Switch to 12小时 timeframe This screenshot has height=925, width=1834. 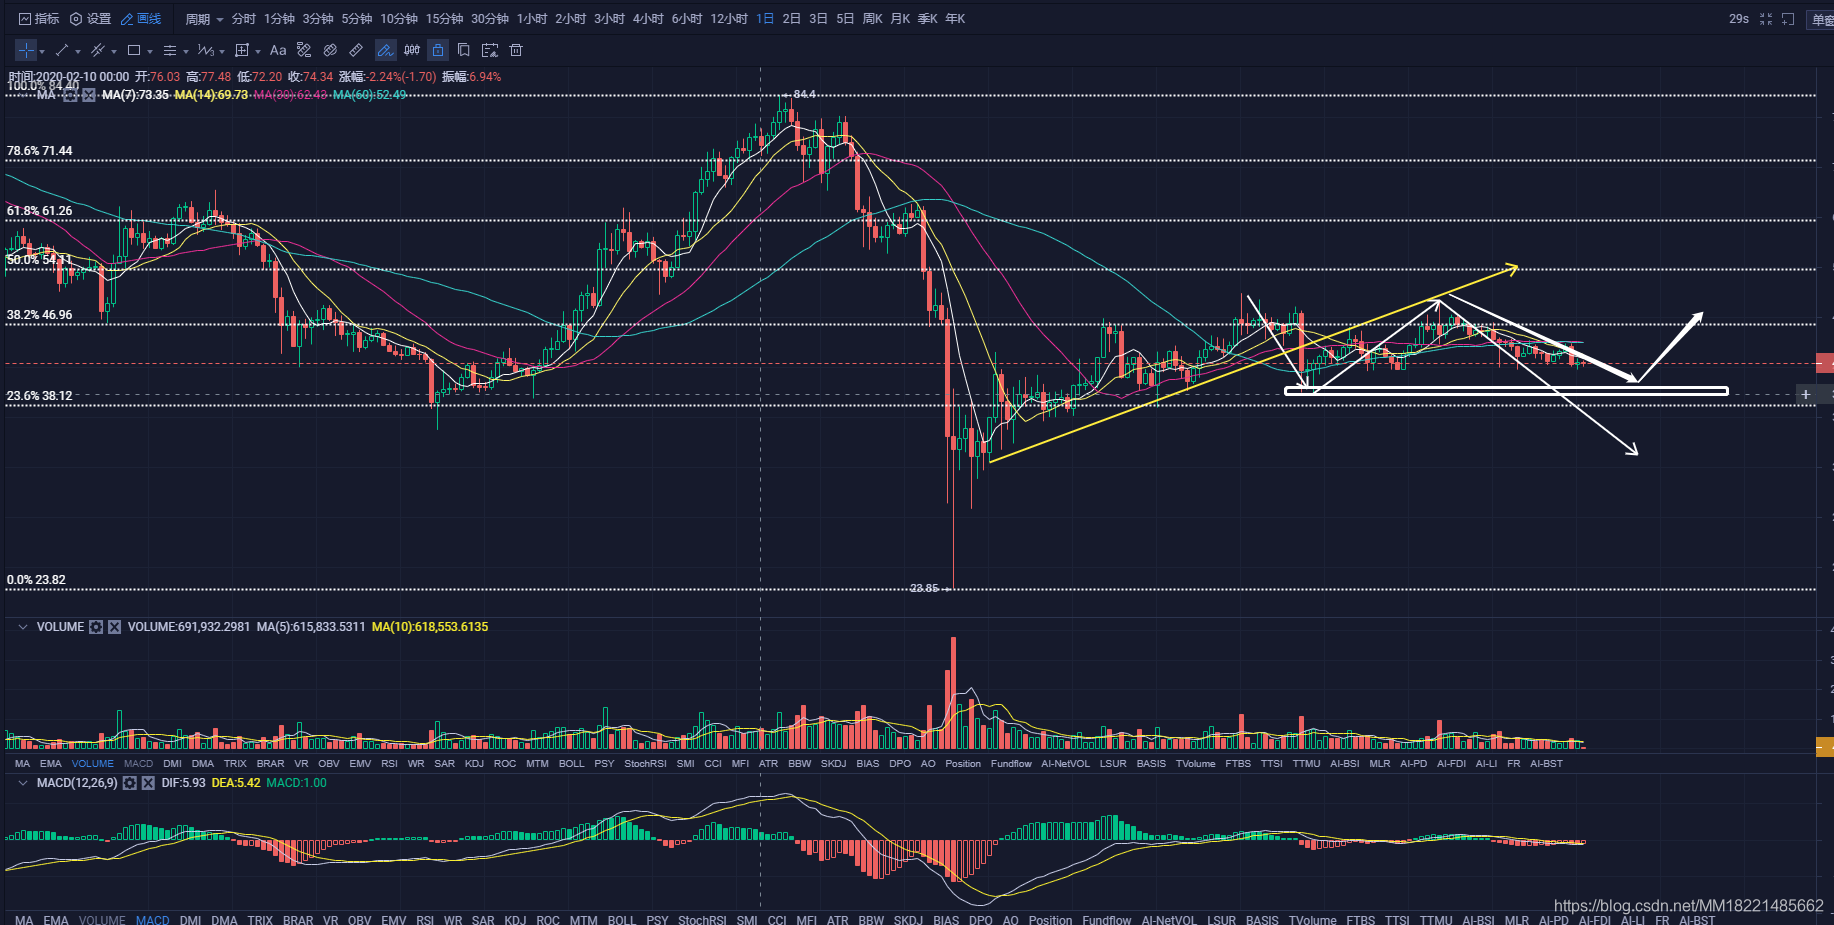tap(729, 19)
